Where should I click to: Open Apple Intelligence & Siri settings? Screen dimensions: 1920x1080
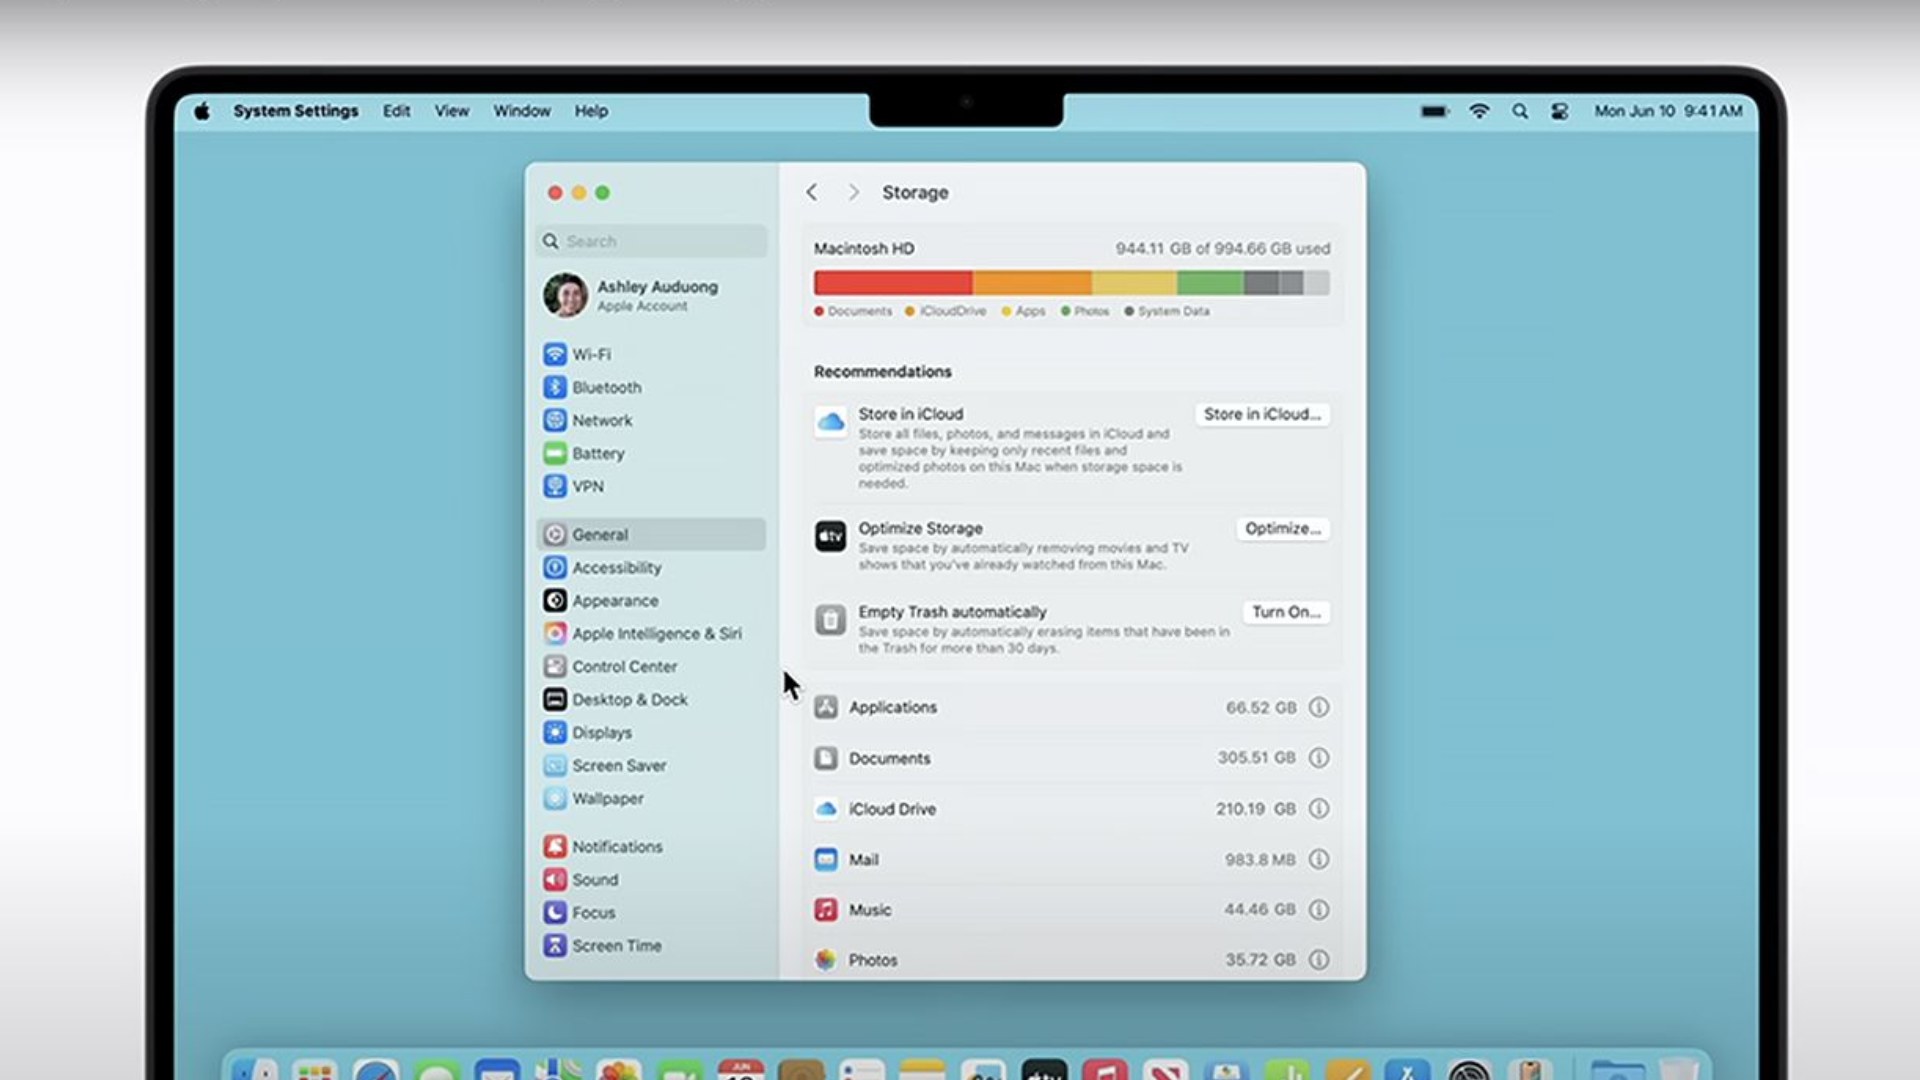[x=651, y=633]
